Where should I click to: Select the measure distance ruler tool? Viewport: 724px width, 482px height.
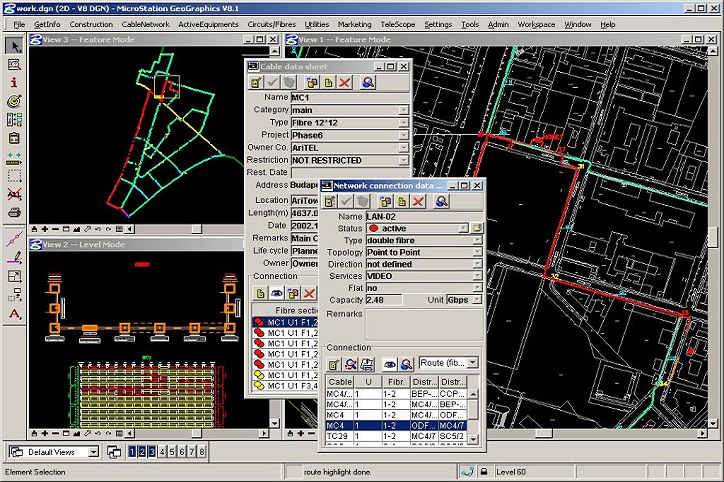coord(14,159)
